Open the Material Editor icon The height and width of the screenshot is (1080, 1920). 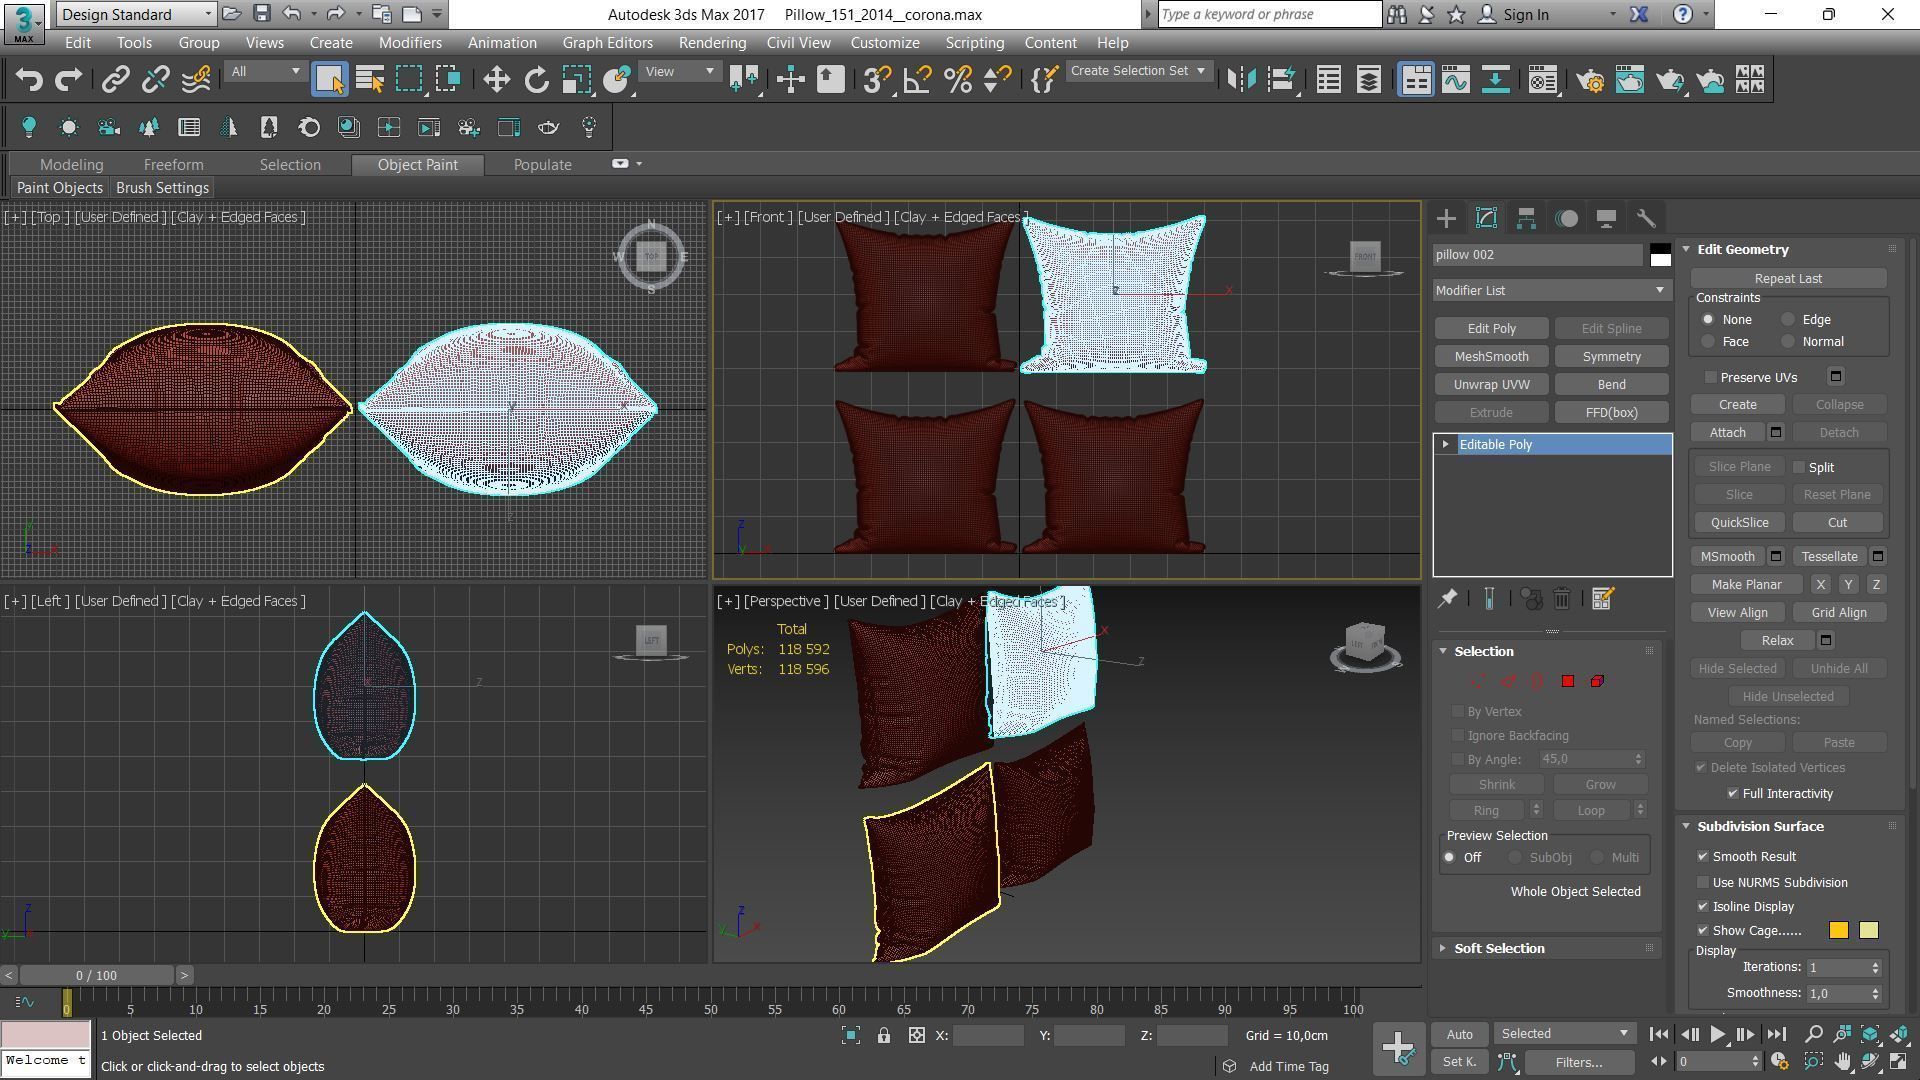1543,80
